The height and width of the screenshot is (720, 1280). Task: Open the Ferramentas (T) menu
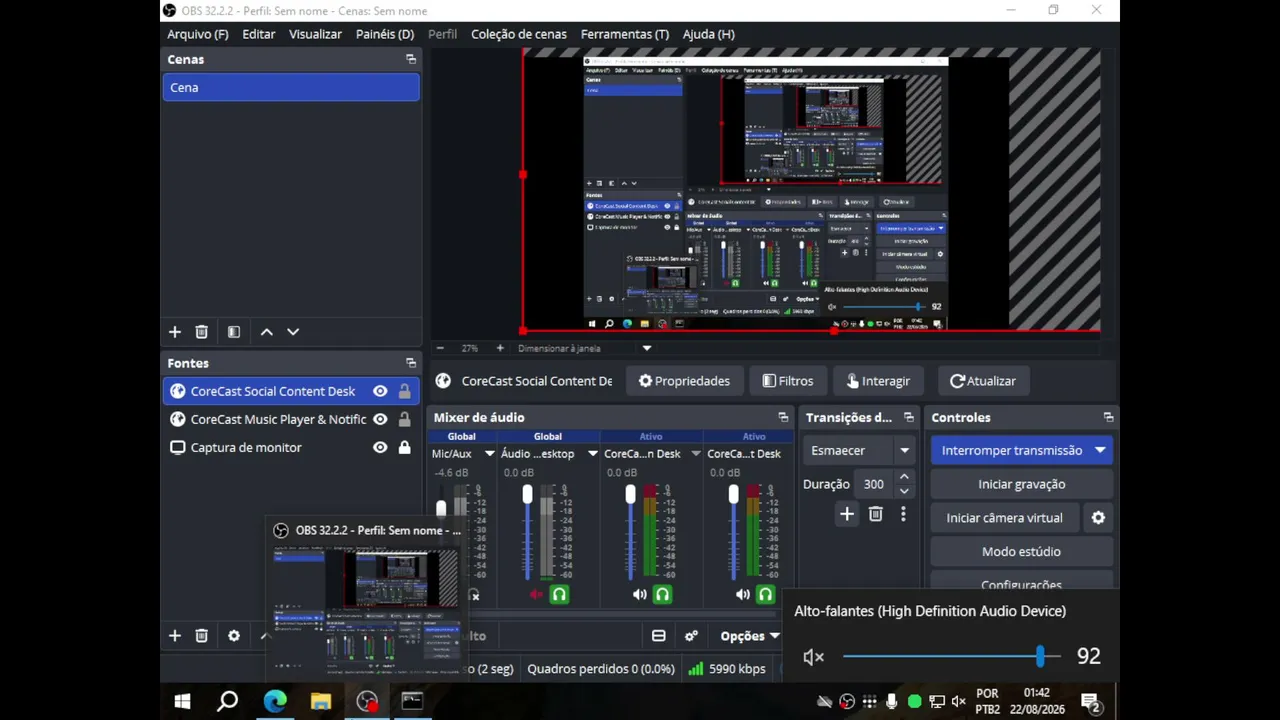pyautogui.click(x=625, y=34)
